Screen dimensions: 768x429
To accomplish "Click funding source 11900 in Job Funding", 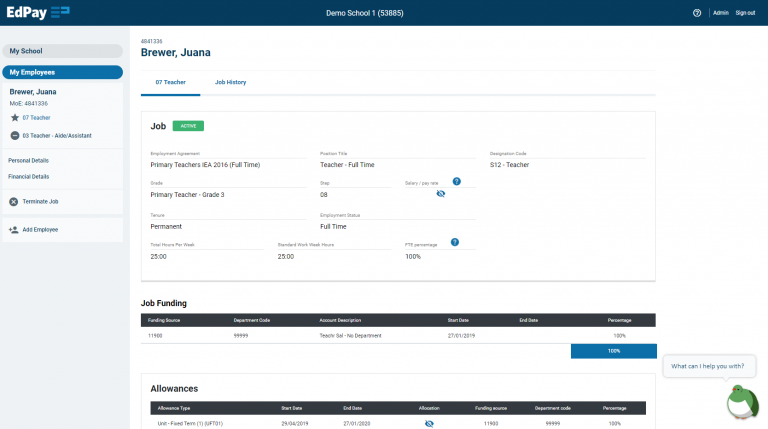I will point(155,336).
